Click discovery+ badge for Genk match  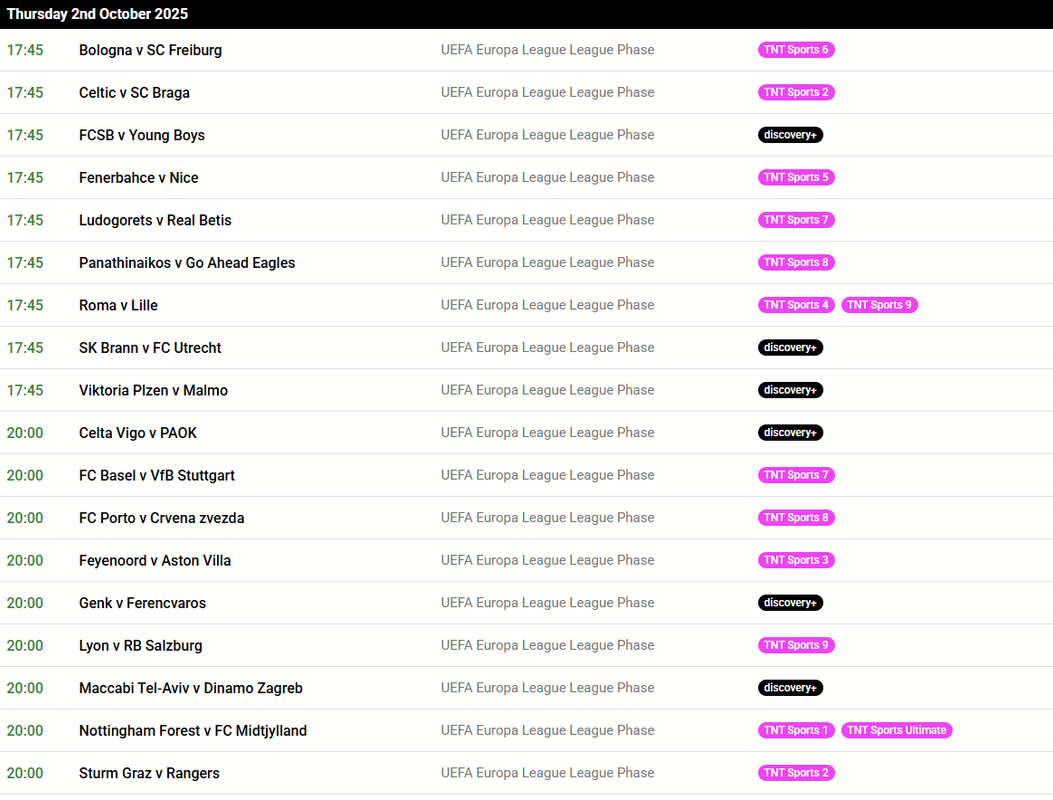pyautogui.click(x=790, y=603)
